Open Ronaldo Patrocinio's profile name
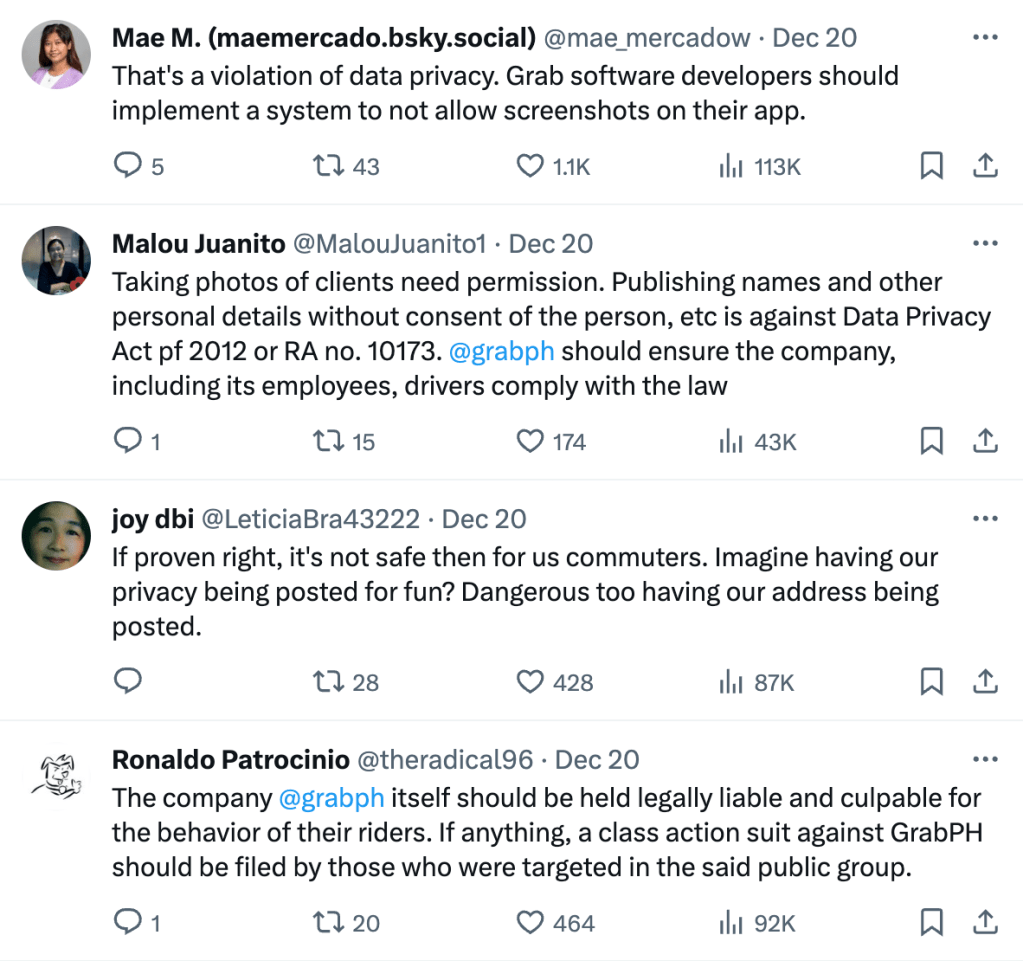 [231, 760]
